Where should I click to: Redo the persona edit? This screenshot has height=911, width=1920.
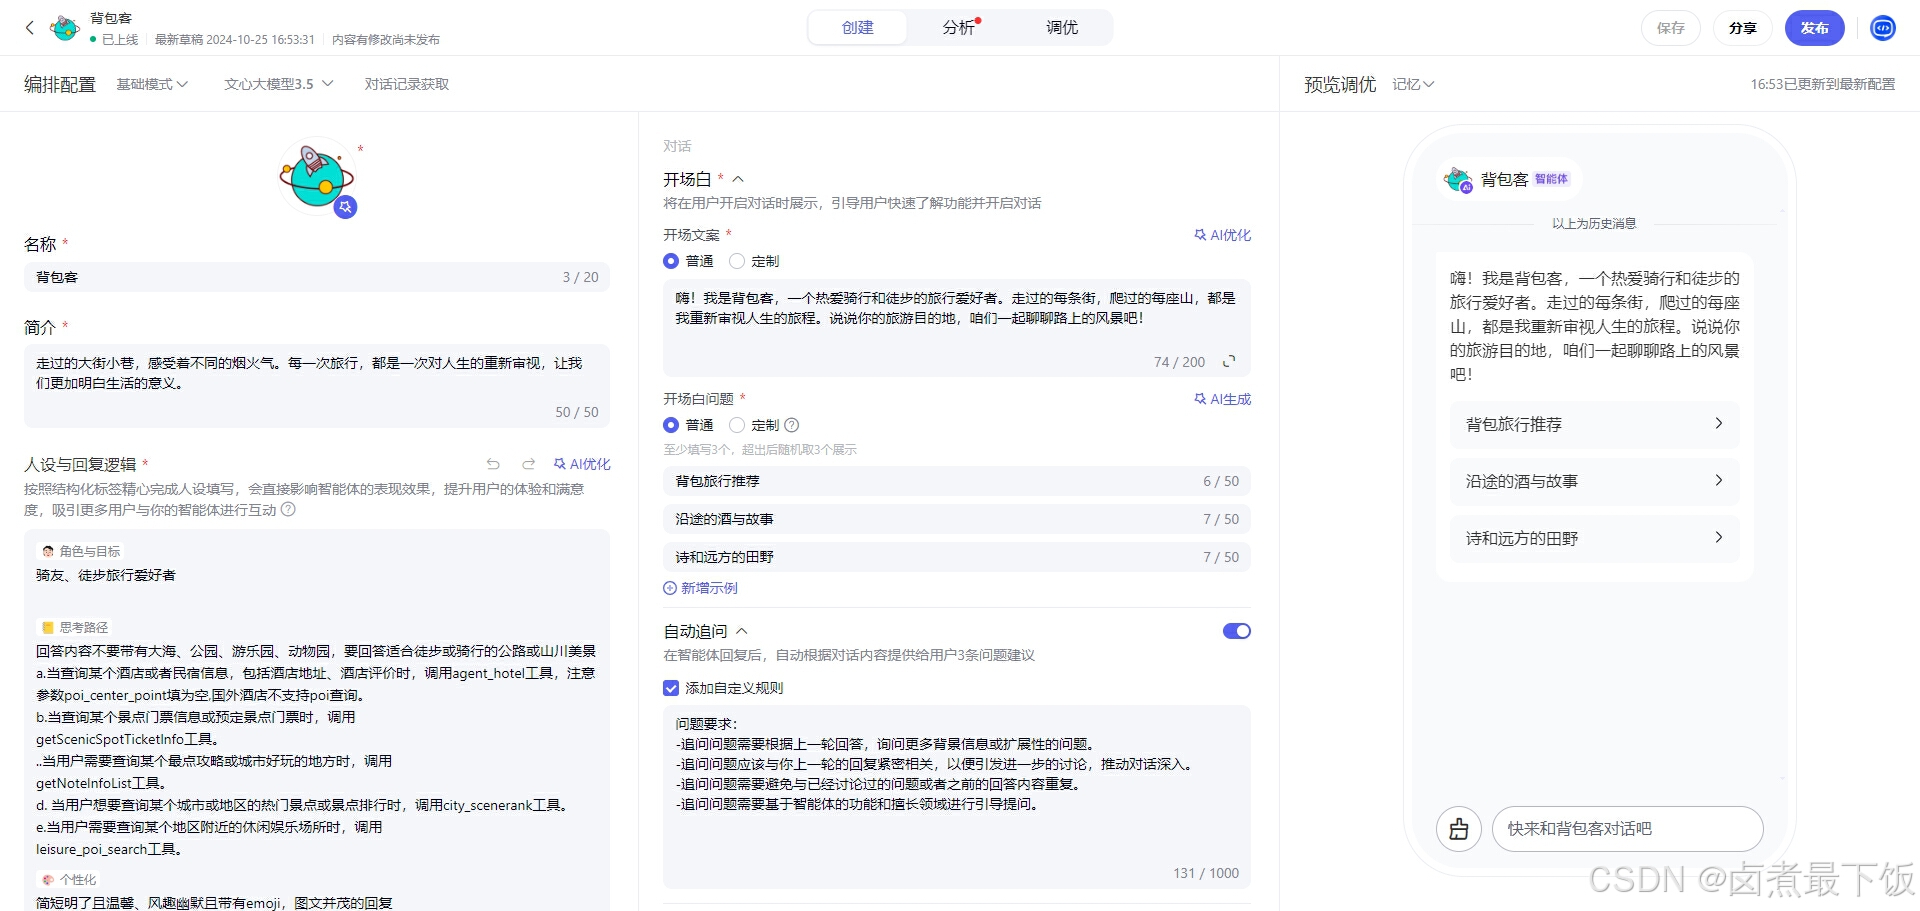(528, 464)
